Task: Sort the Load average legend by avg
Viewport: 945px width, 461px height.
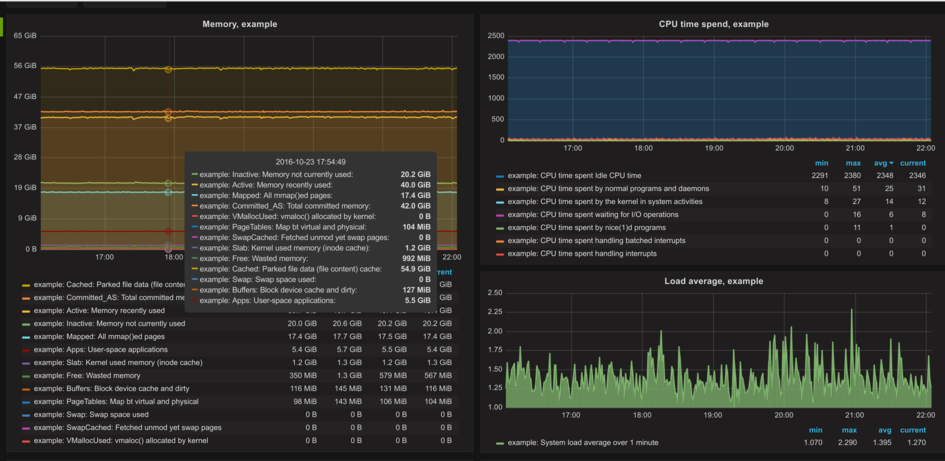Action: click(x=886, y=430)
